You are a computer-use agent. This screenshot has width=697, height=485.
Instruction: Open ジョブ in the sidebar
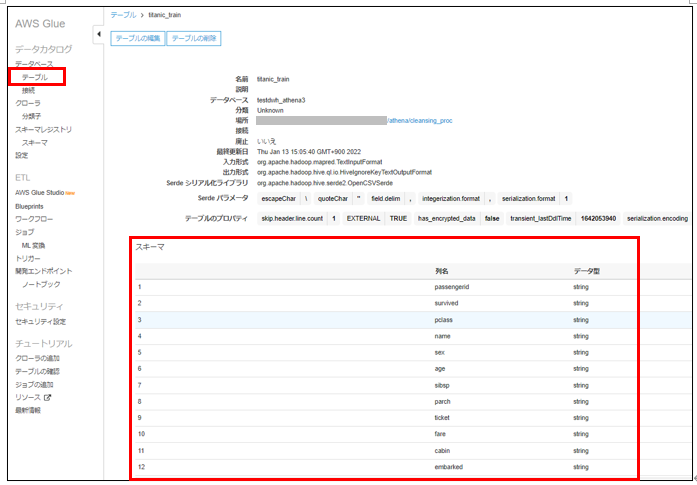pyautogui.click(x=24, y=232)
